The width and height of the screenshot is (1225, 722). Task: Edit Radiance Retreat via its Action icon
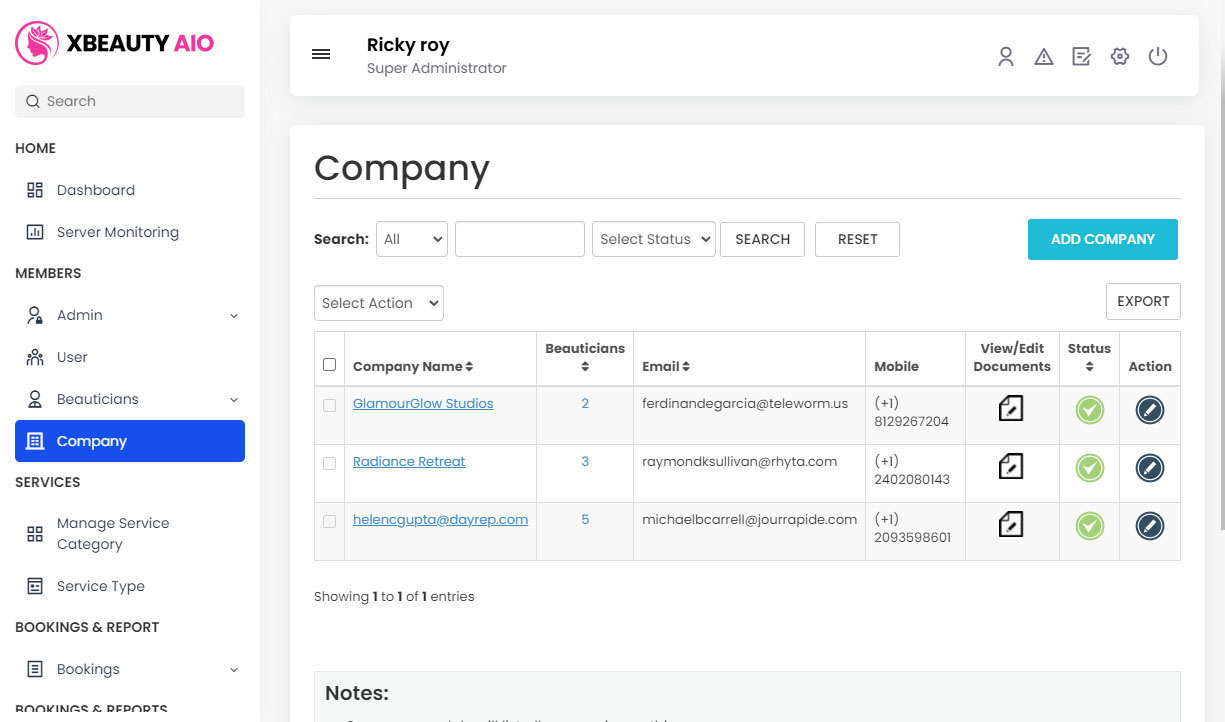(x=1149, y=467)
